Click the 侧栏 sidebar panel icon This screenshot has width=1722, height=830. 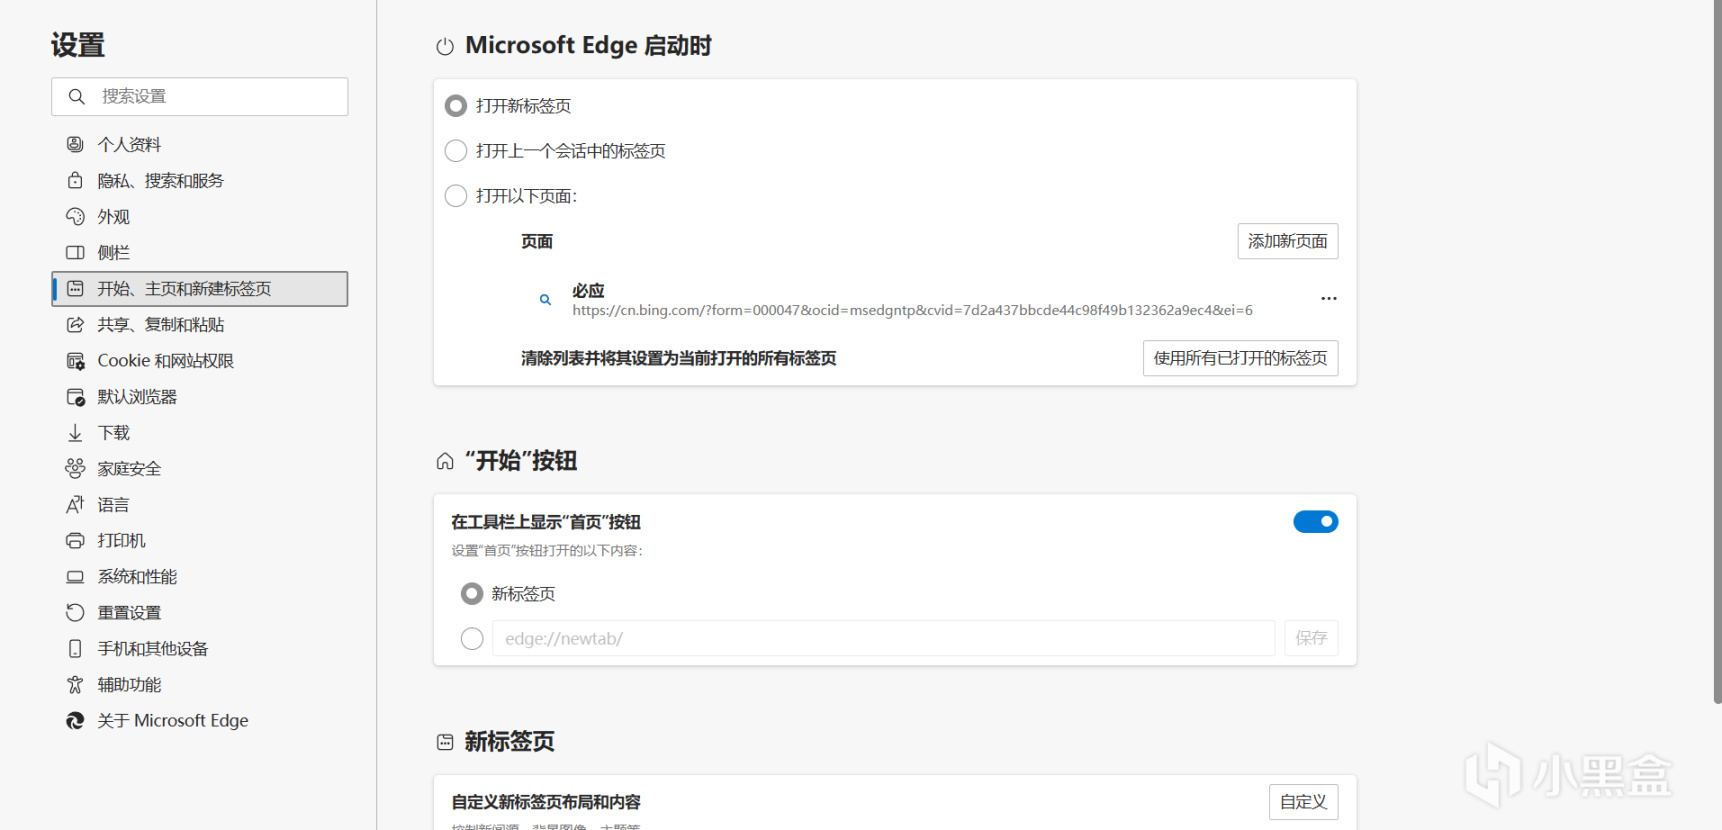[x=75, y=252]
